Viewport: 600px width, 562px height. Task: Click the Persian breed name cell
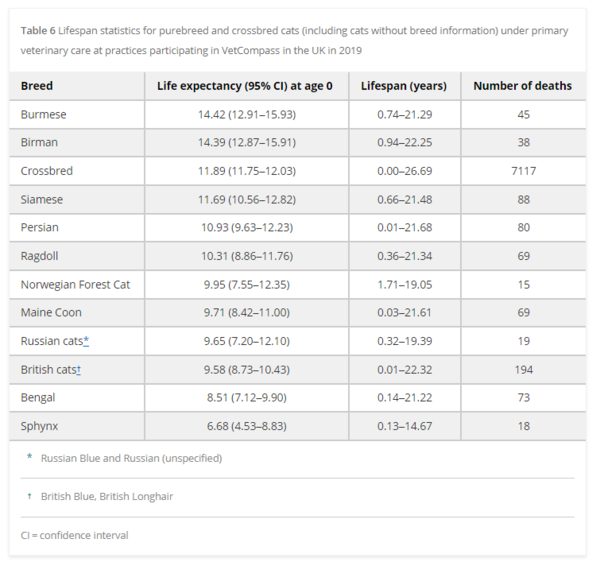41,228
